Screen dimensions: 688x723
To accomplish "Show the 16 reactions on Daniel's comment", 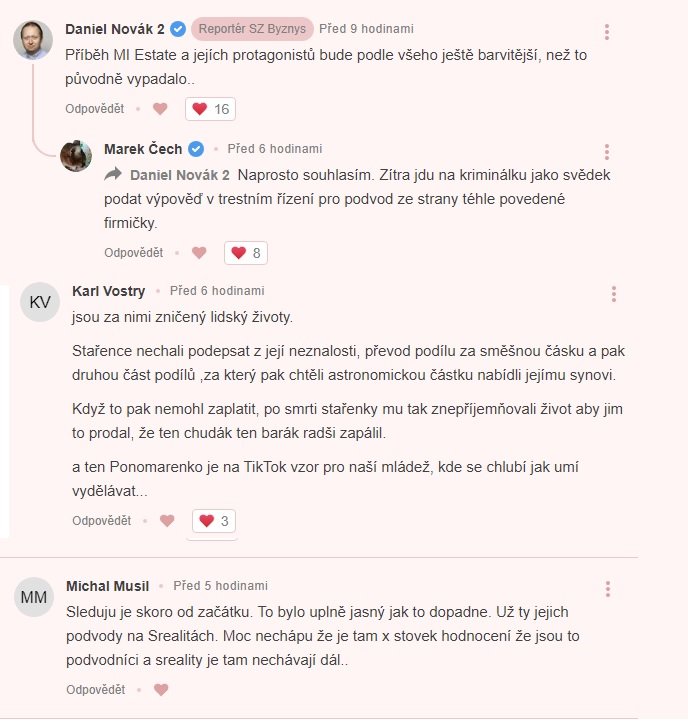I will click(210, 109).
